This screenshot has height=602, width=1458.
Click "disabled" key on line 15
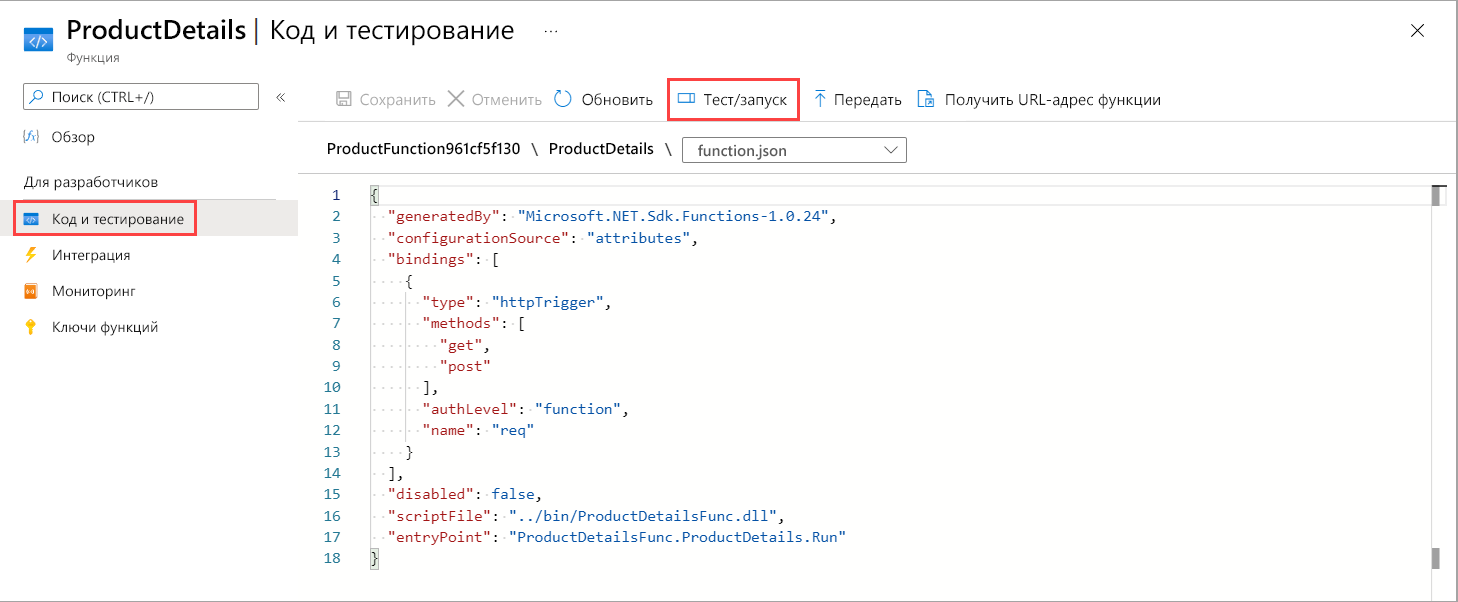pos(432,494)
